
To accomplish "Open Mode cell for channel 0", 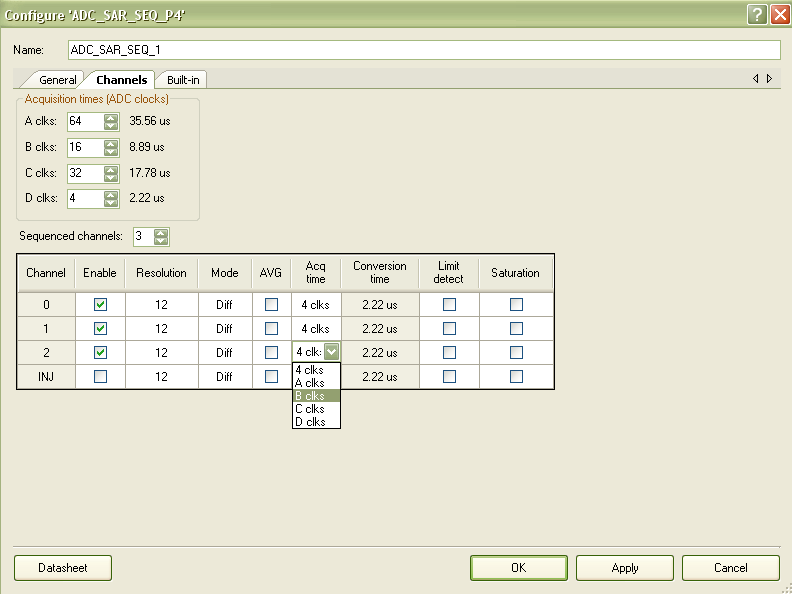I will point(224,305).
